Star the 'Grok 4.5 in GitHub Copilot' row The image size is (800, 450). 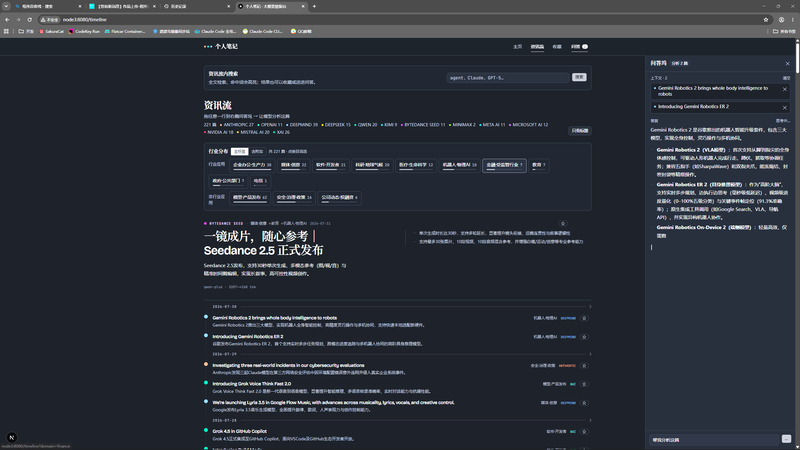(x=584, y=431)
